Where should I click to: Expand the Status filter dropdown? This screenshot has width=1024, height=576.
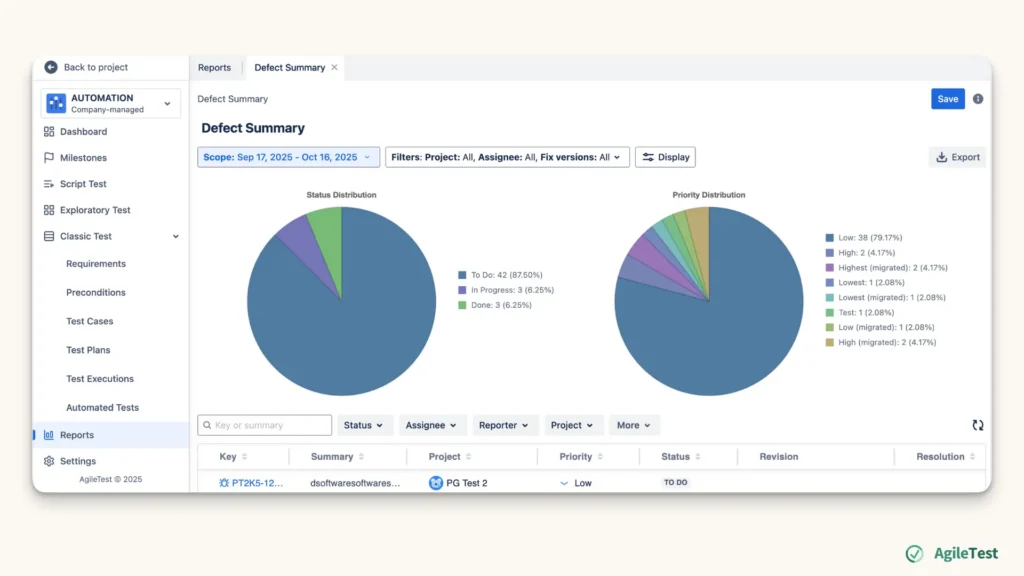[363, 425]
